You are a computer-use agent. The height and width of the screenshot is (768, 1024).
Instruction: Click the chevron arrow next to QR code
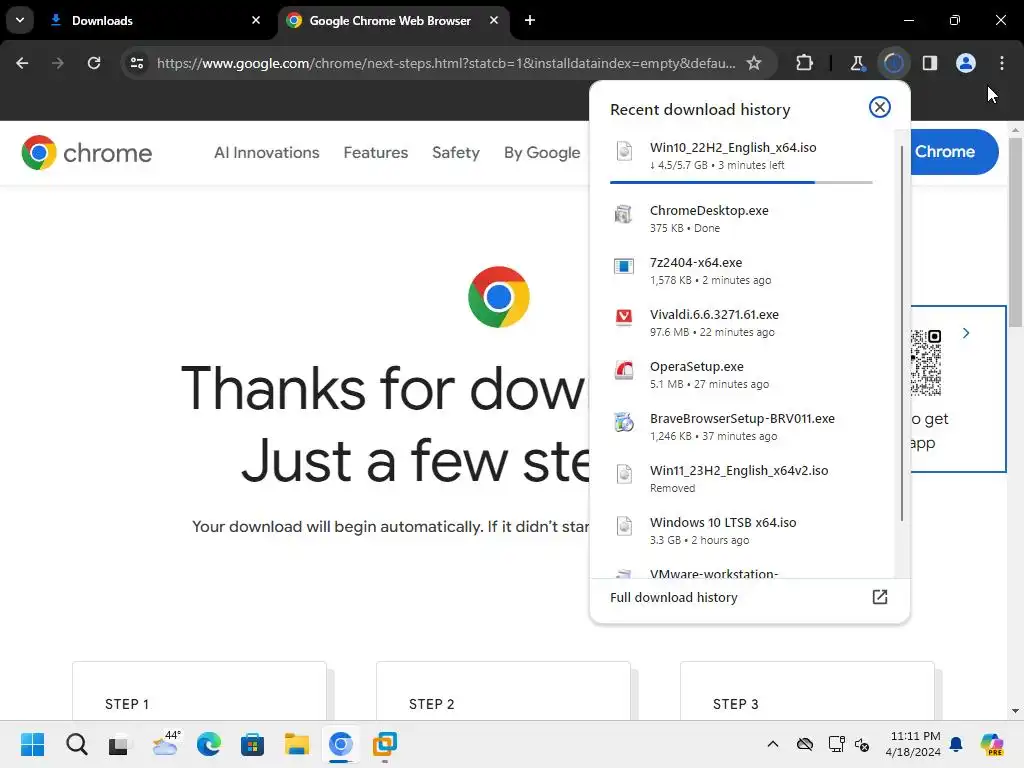(966, 333)
